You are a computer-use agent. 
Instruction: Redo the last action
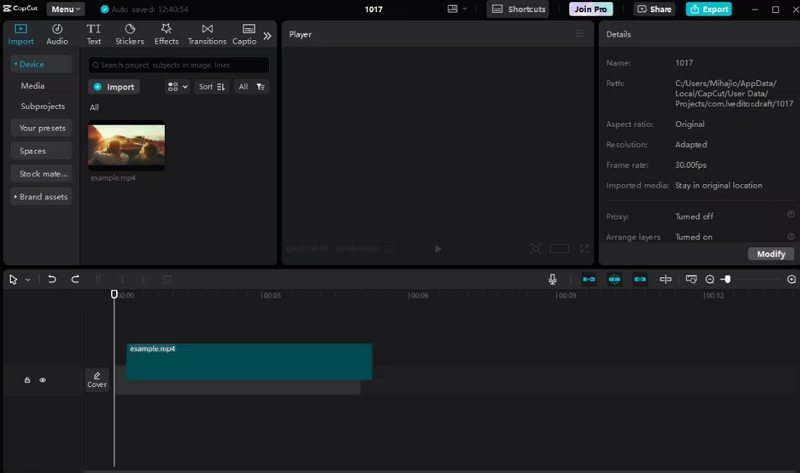tap(75, 279)
